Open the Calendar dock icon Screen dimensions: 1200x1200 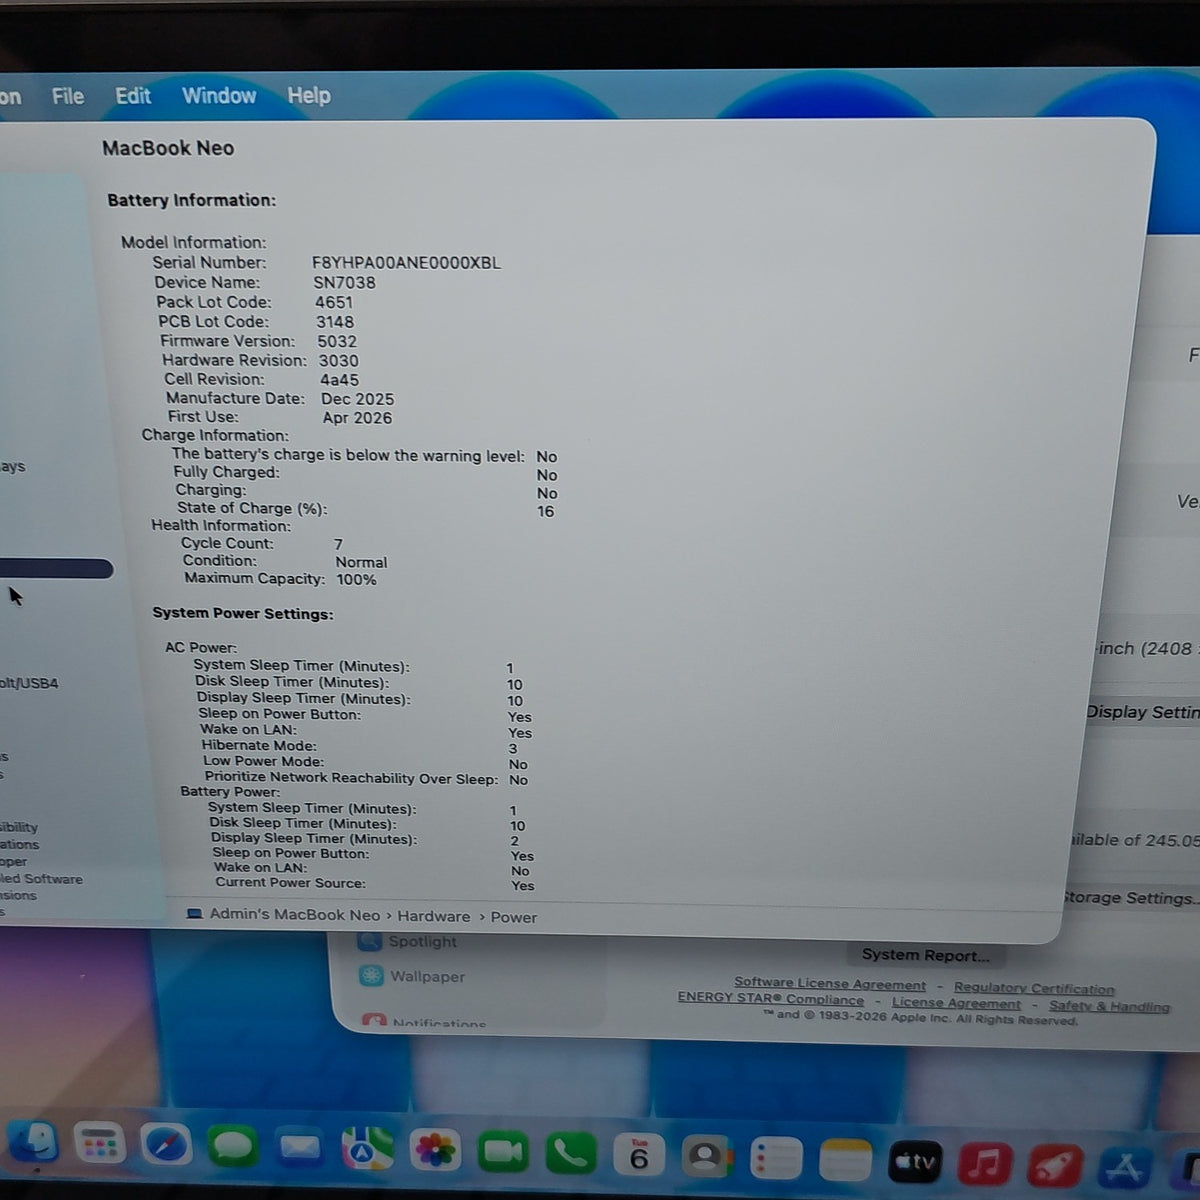[x=639, y=1156]
